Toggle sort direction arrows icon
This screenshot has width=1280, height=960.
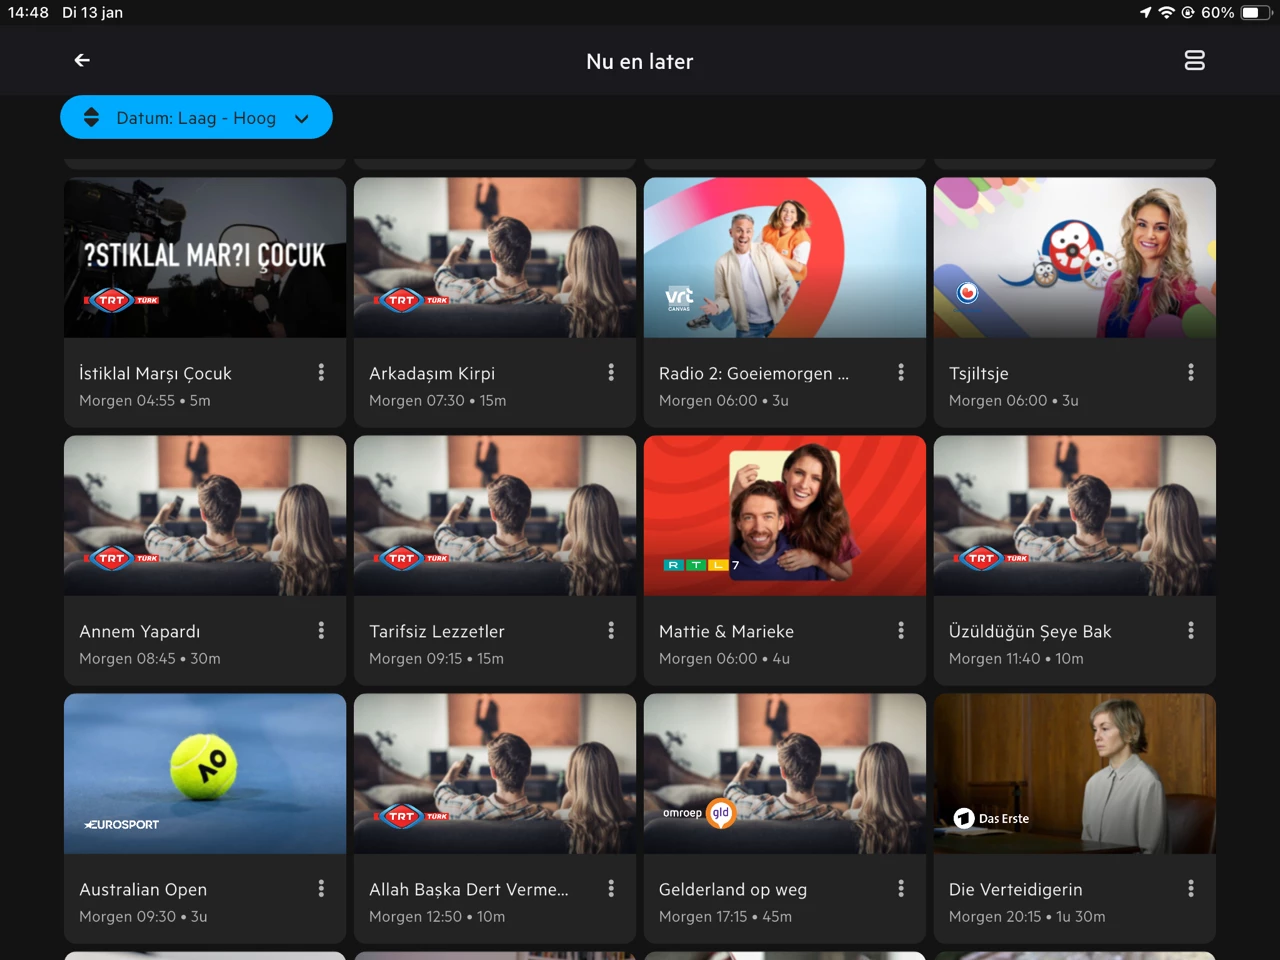pyautogui.click(x=91, y=118)
